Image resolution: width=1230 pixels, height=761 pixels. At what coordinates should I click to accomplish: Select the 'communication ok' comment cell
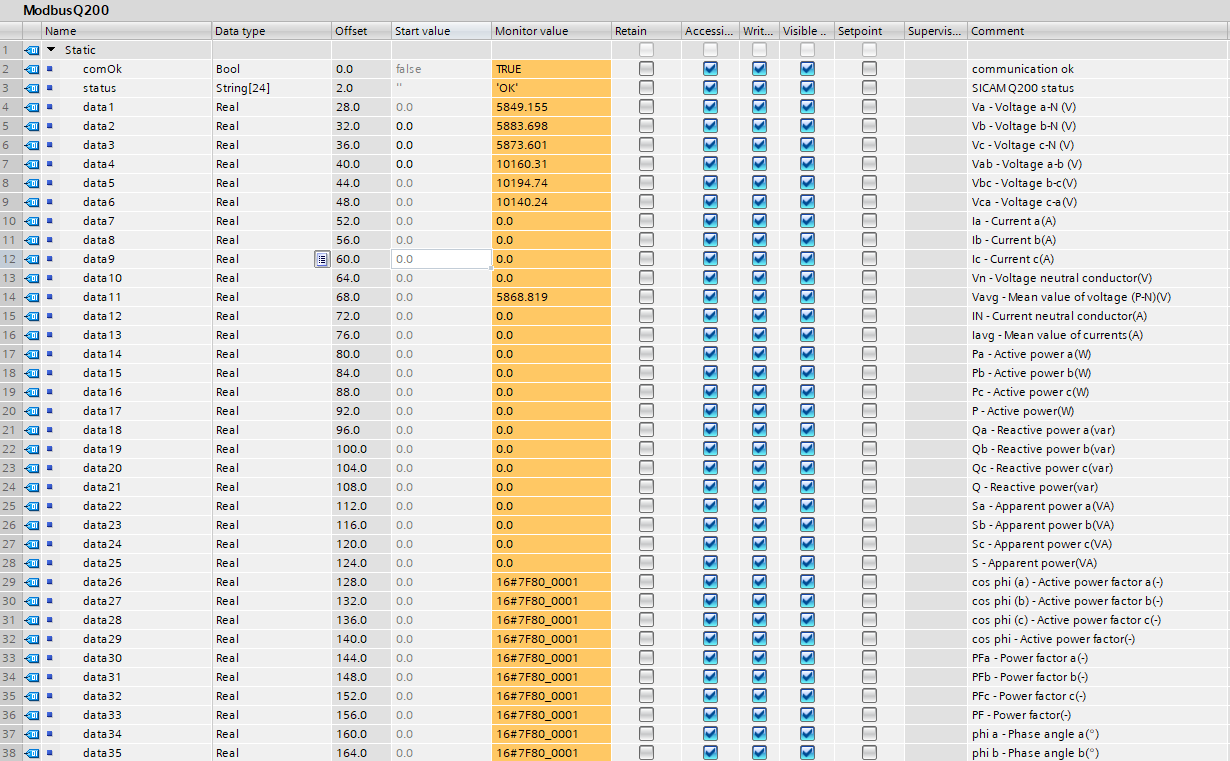1097,69
